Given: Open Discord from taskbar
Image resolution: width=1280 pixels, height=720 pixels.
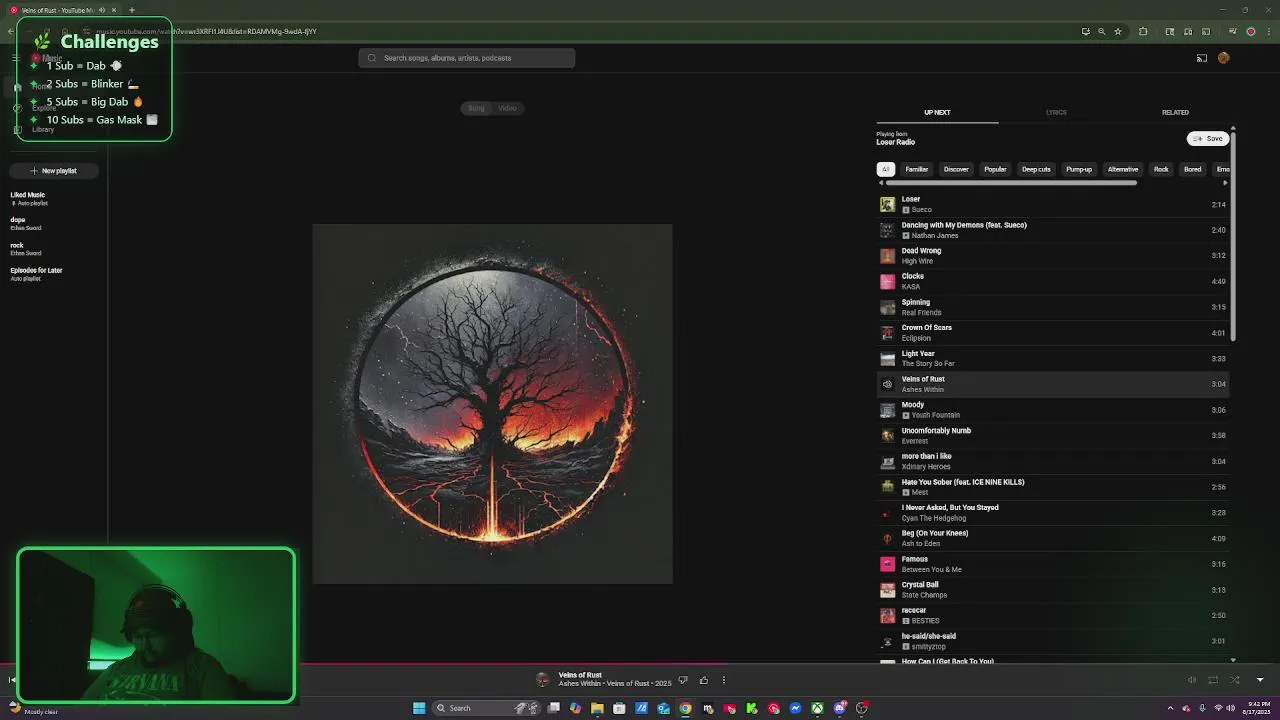Looking at the screenshot, I should tap(839, 708).
